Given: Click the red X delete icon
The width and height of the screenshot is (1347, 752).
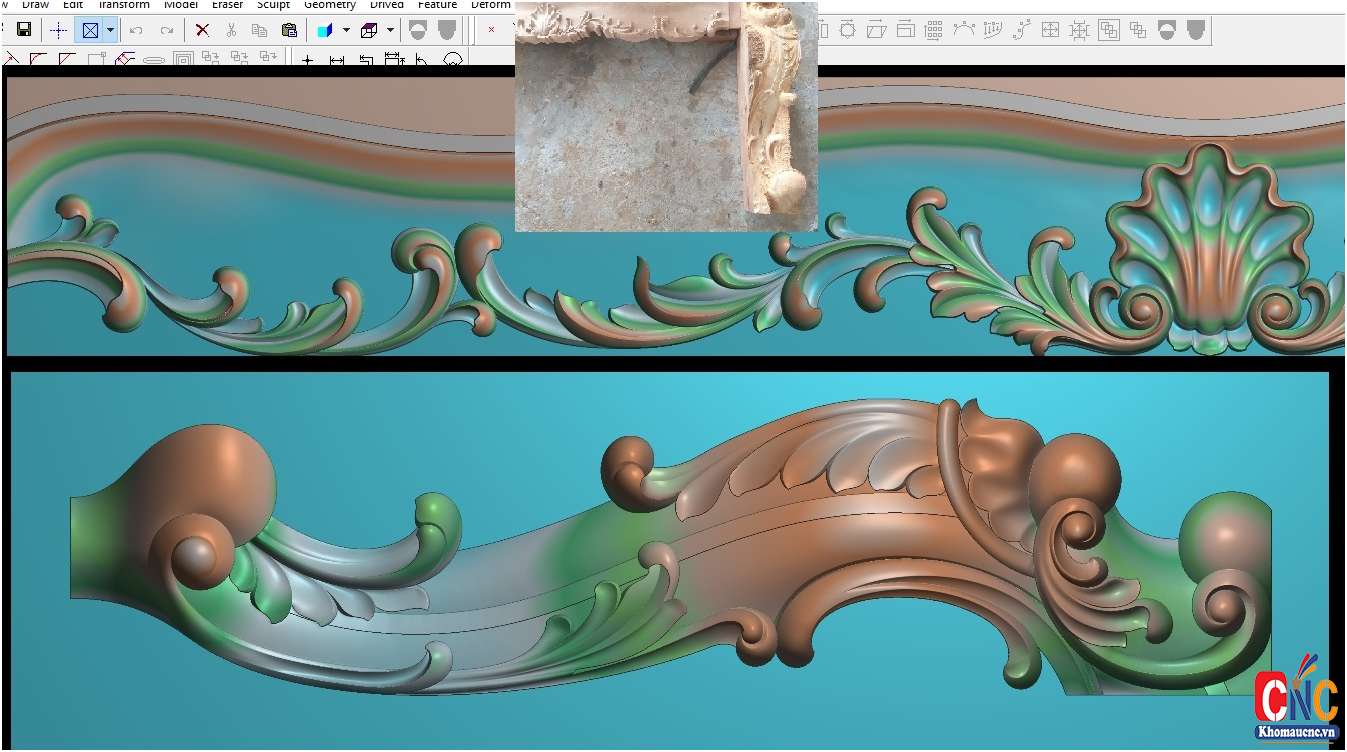Looking at the screenshot, I should pos(202,30).
